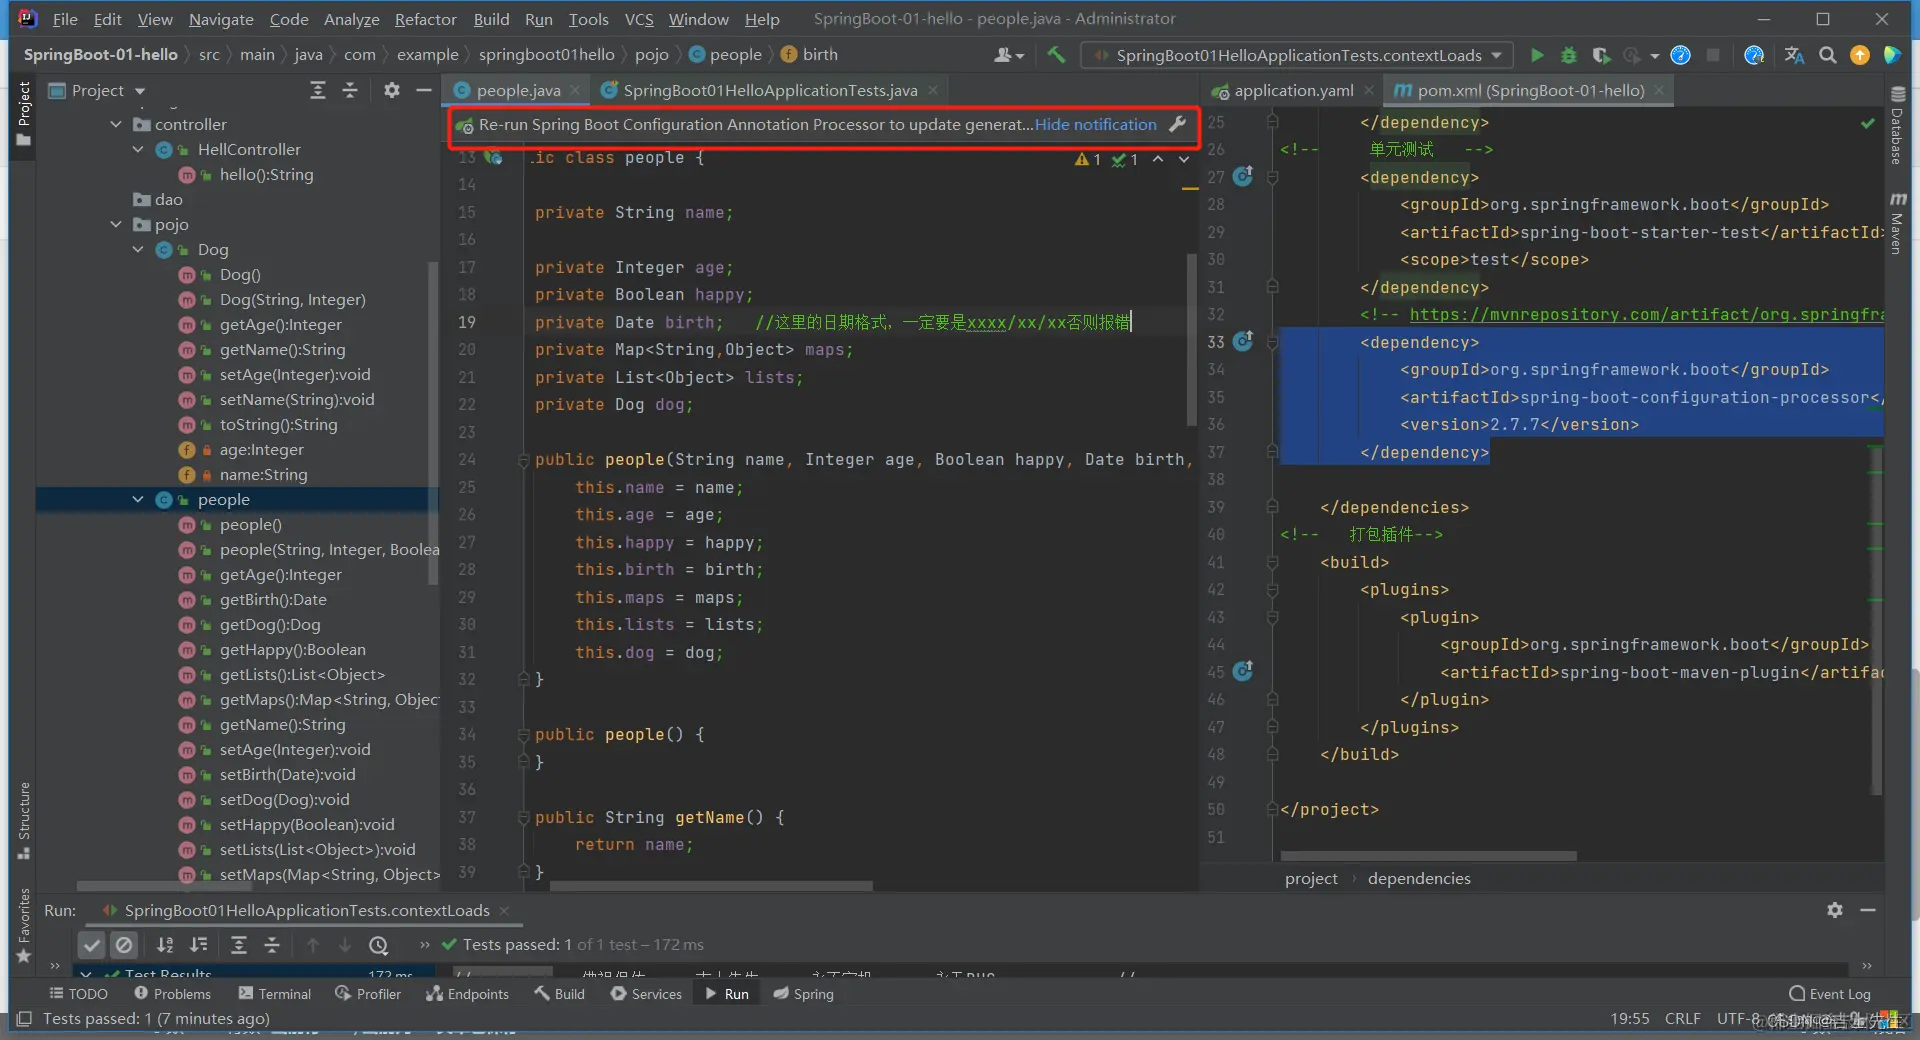
Task: Open notification settings wrench icon
Action: [1178, 125]
